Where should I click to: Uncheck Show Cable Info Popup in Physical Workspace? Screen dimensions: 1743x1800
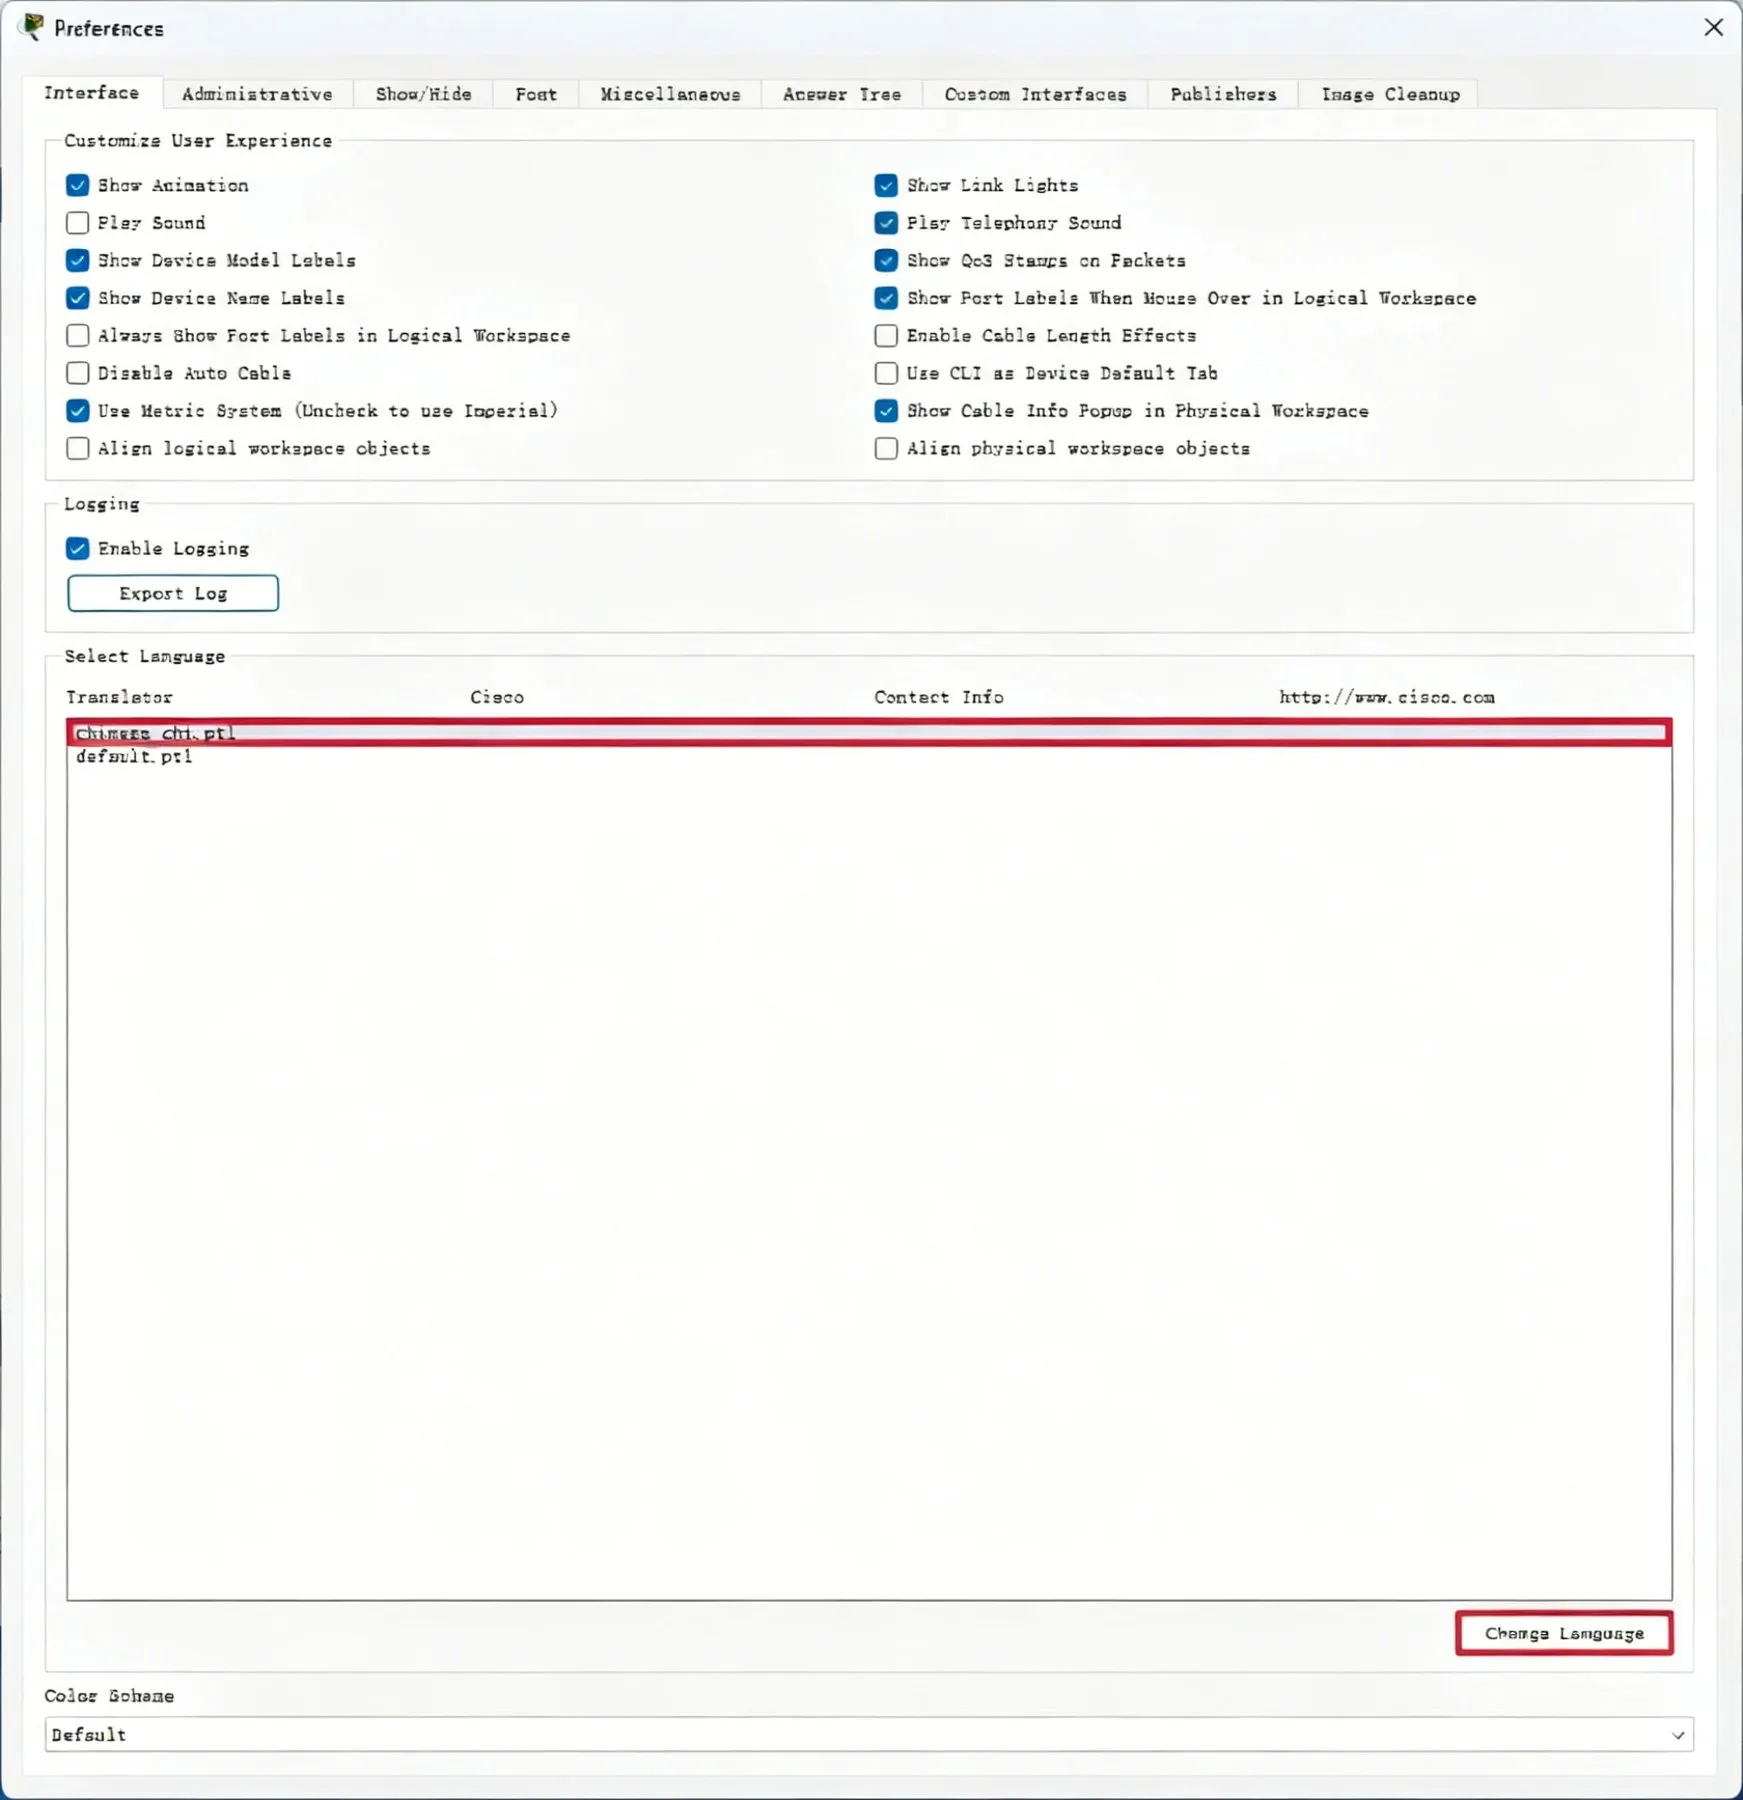886,410
